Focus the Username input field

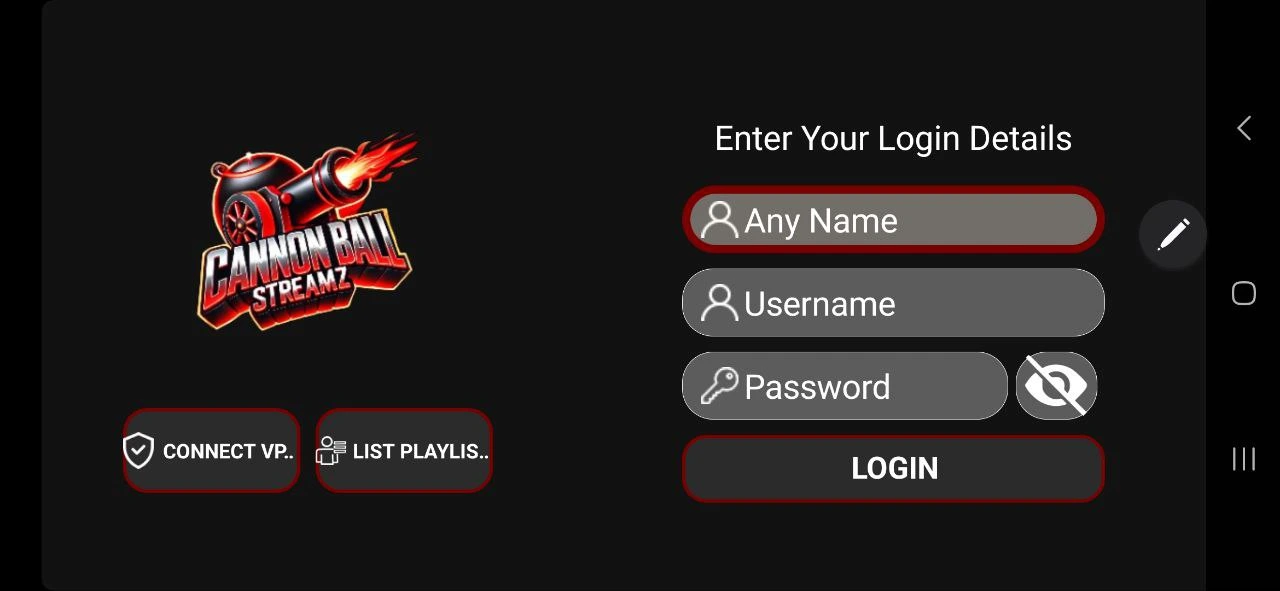893,303
